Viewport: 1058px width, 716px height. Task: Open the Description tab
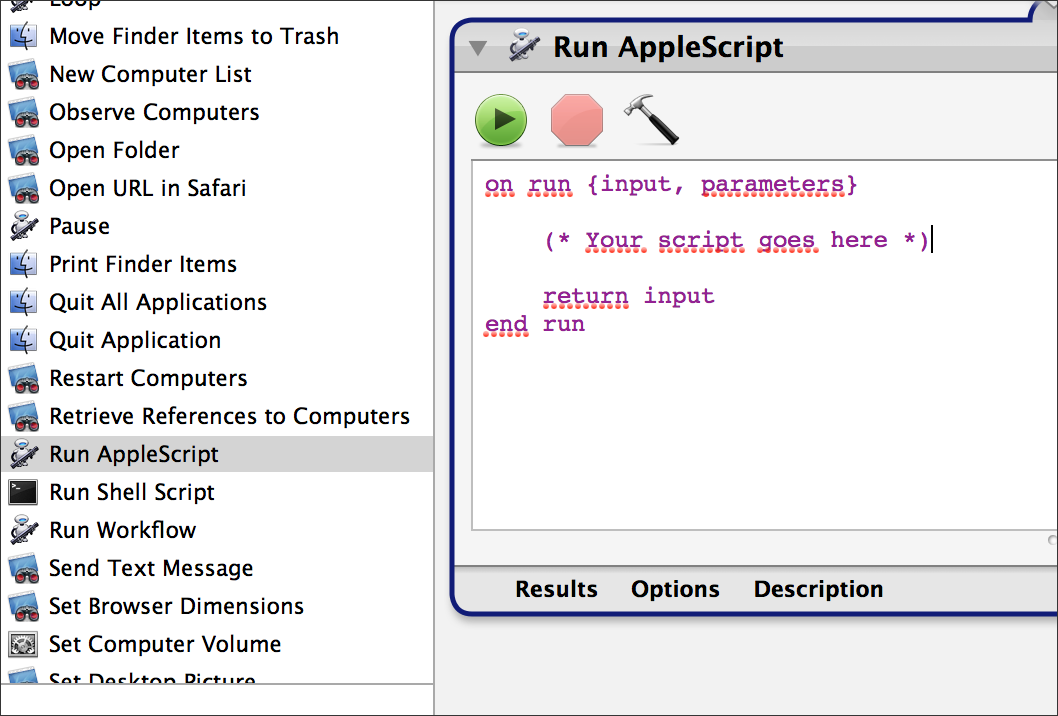818,589
